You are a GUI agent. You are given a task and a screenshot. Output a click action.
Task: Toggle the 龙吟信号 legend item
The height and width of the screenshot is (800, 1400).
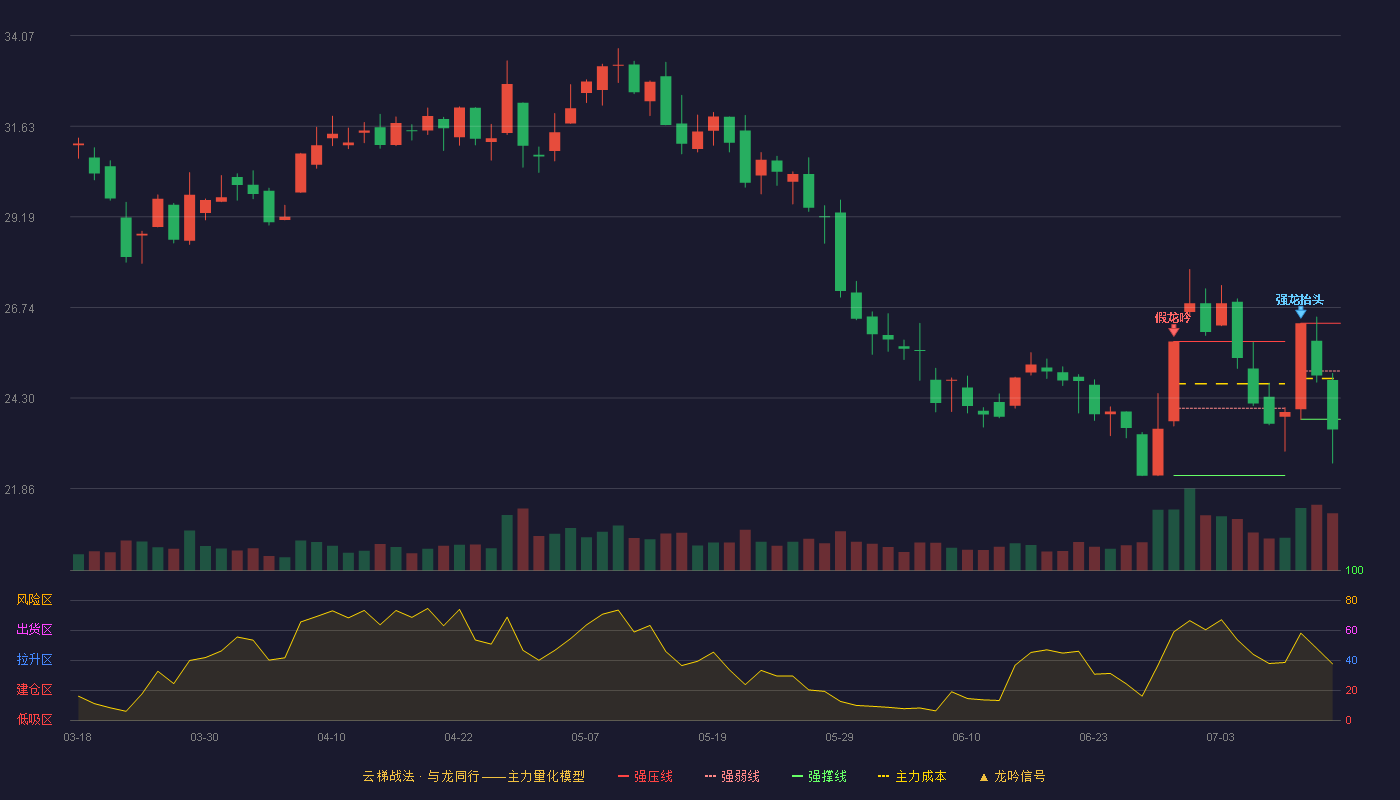click(x=1012, y=776)
